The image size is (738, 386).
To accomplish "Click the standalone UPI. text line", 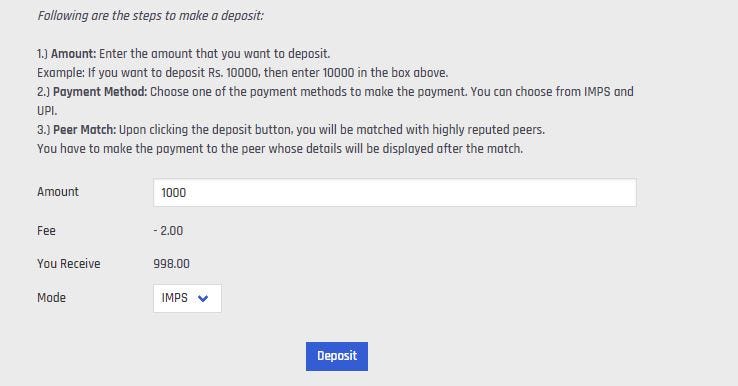I will coord(47,111).
